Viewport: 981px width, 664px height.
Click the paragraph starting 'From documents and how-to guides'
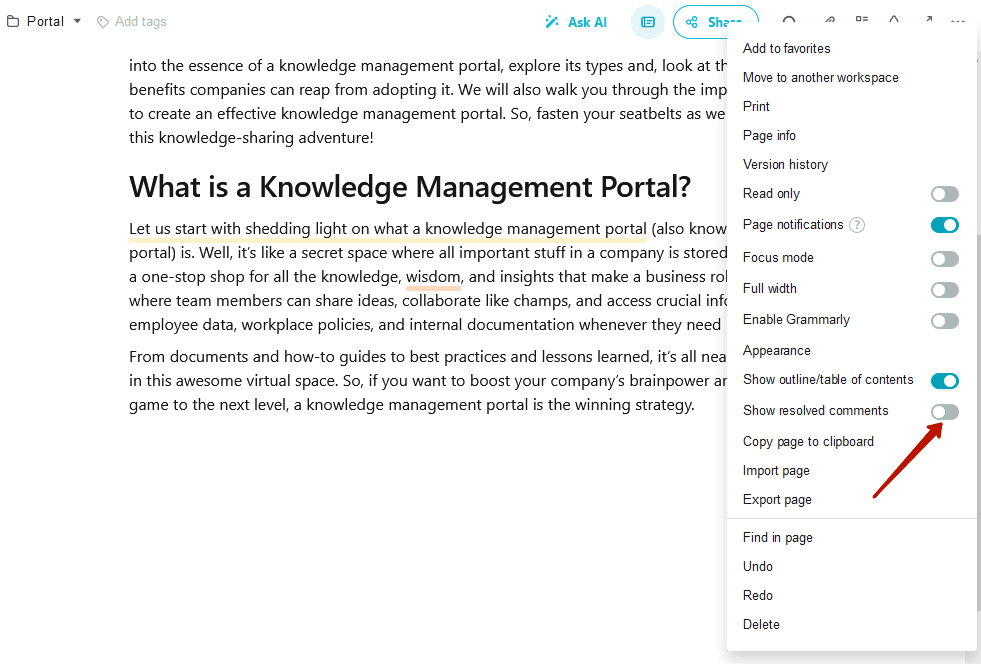(428, 381)
